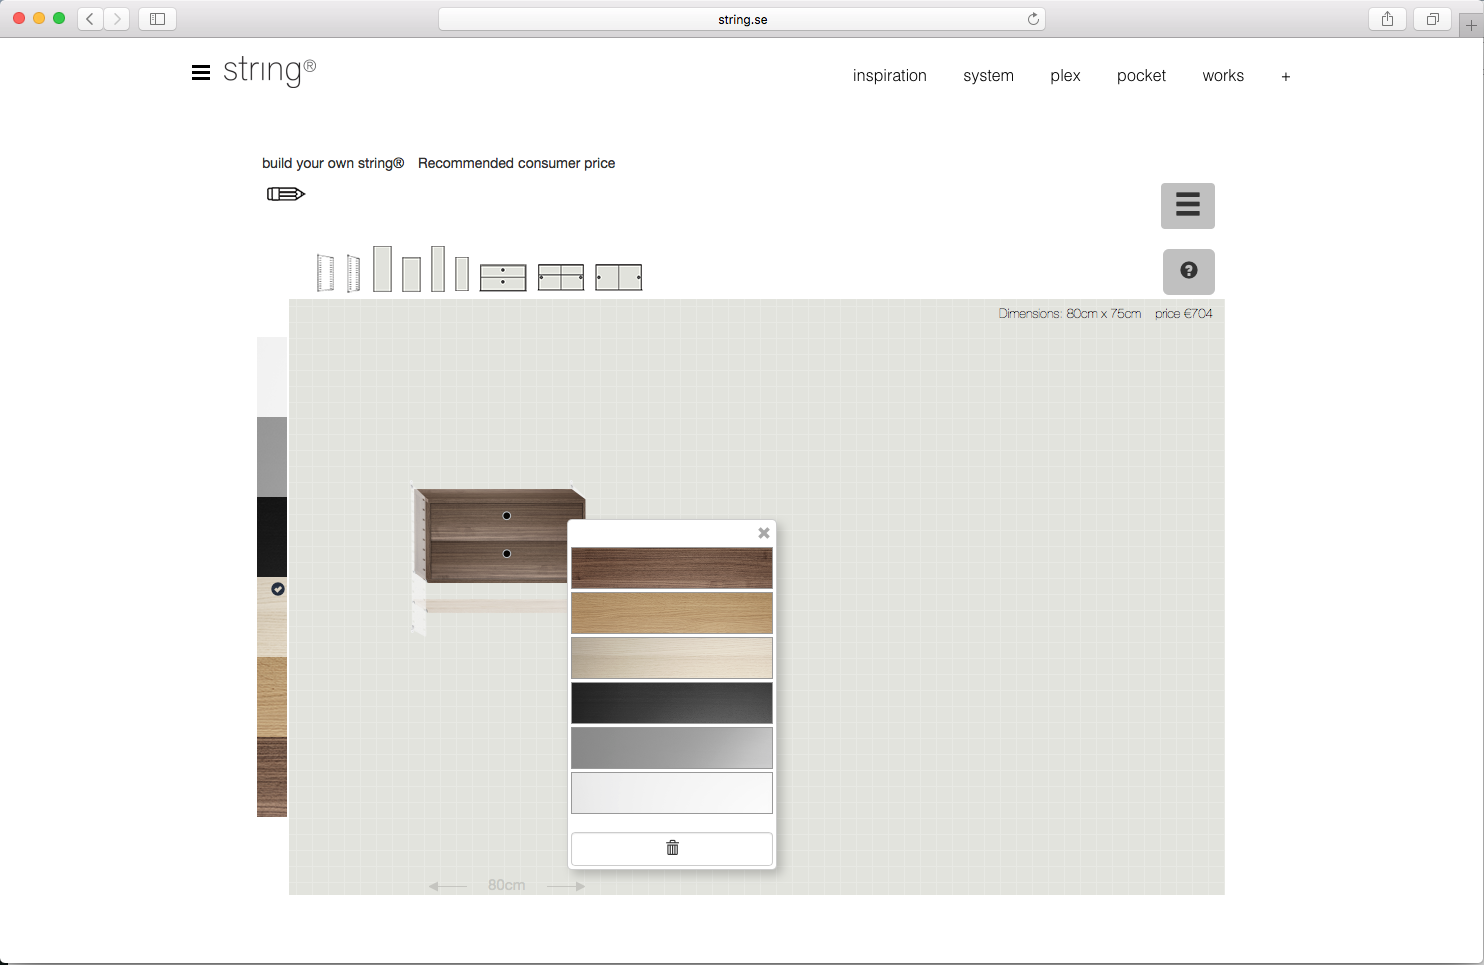Select the tall wide floor panel
The height and width of the screenshot is (965, 1484).
(382, 269)
